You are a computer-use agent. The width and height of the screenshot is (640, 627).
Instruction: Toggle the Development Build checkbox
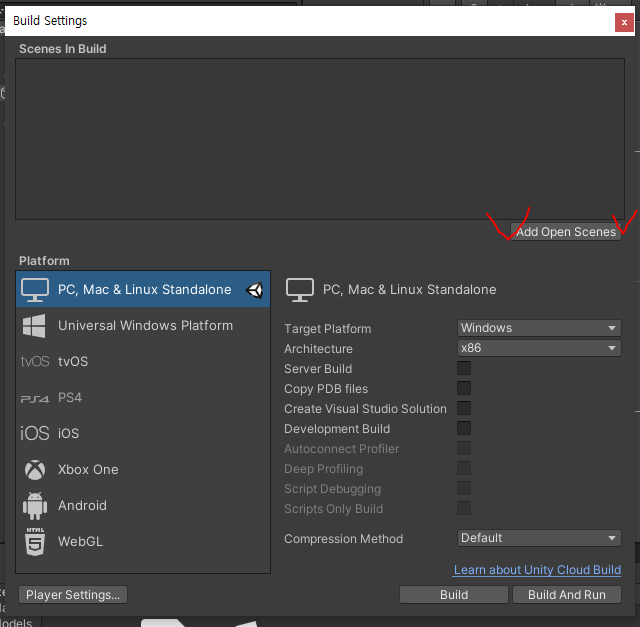[464, 428]
